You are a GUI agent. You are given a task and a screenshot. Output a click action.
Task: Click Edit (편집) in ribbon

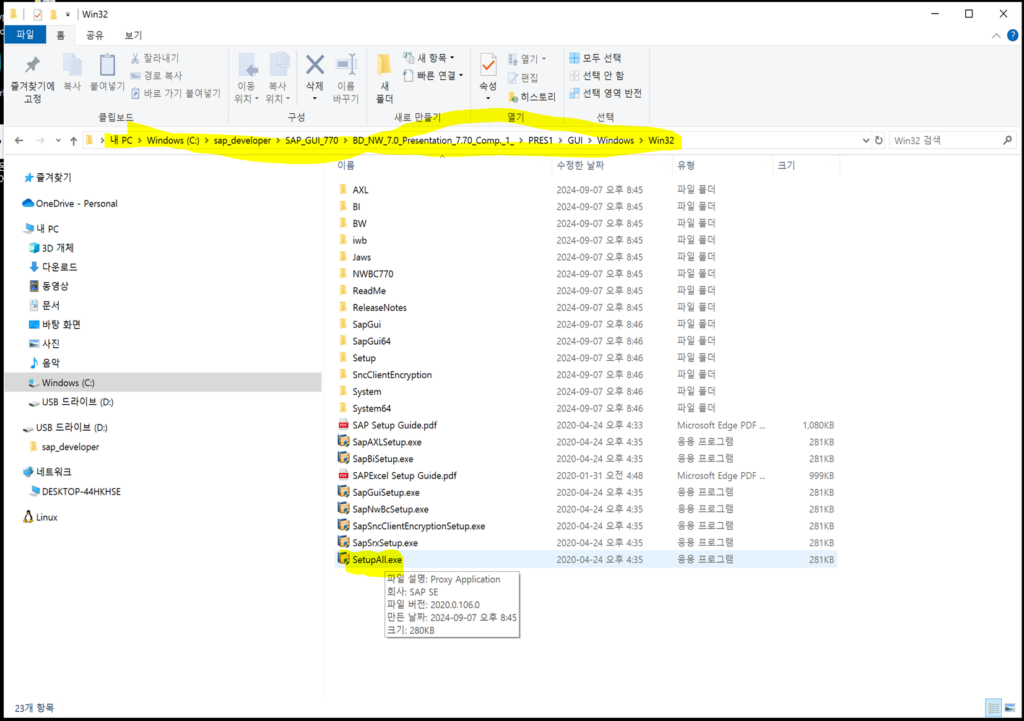[523, 78]
